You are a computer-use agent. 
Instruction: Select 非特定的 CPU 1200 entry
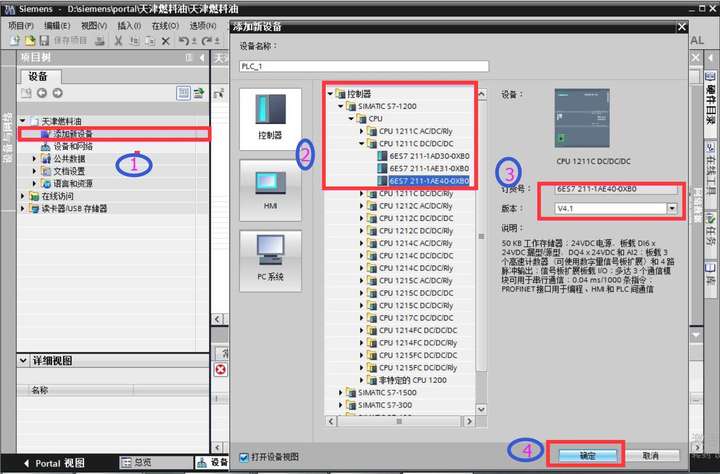tap(412, 380)
